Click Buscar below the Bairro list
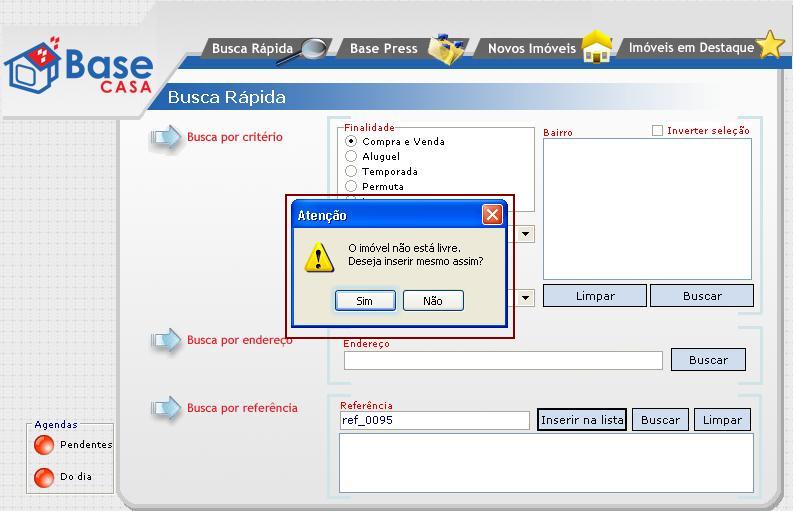 (702, 296)
